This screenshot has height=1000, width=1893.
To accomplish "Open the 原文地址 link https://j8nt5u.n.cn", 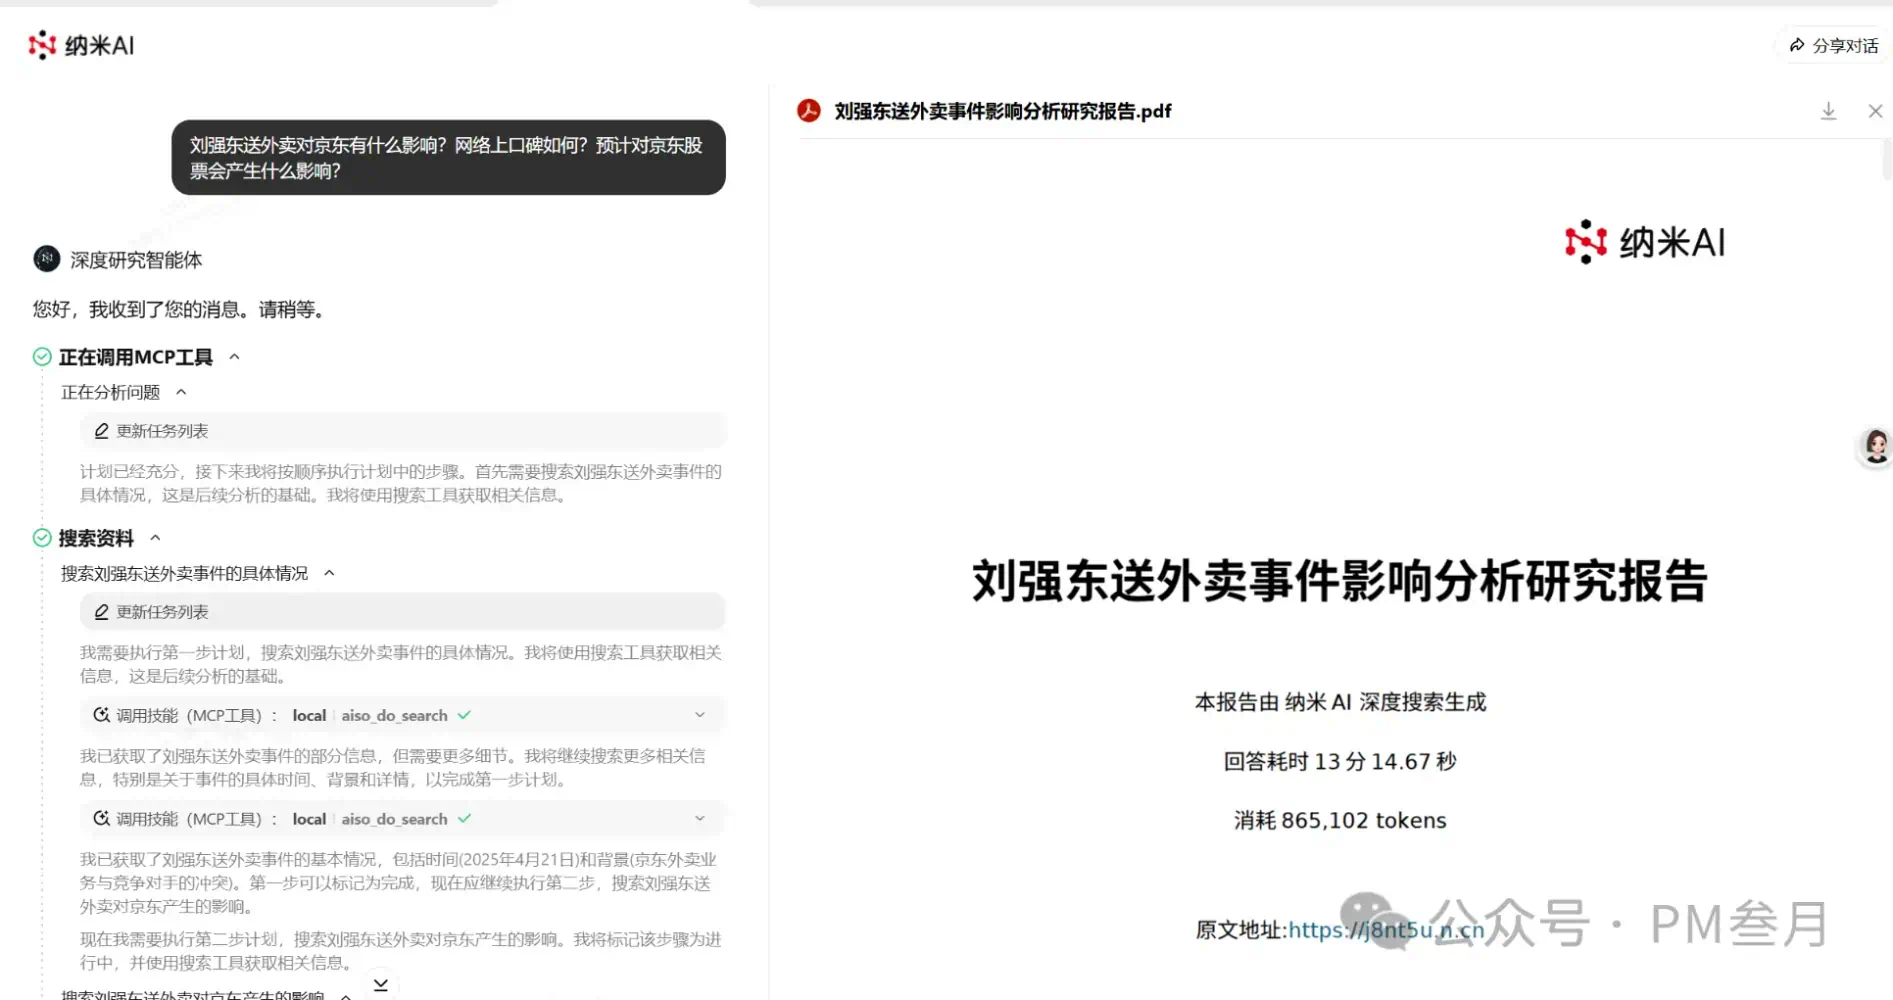I will pos(1386,930).
